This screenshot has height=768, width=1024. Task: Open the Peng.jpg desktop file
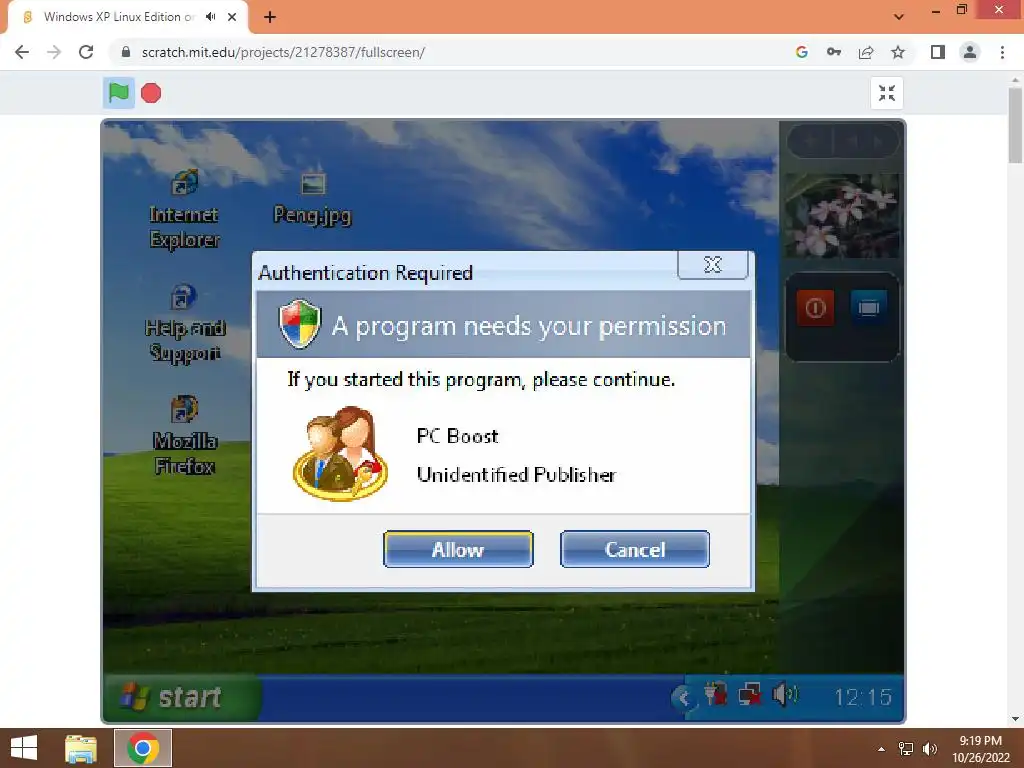312,198
